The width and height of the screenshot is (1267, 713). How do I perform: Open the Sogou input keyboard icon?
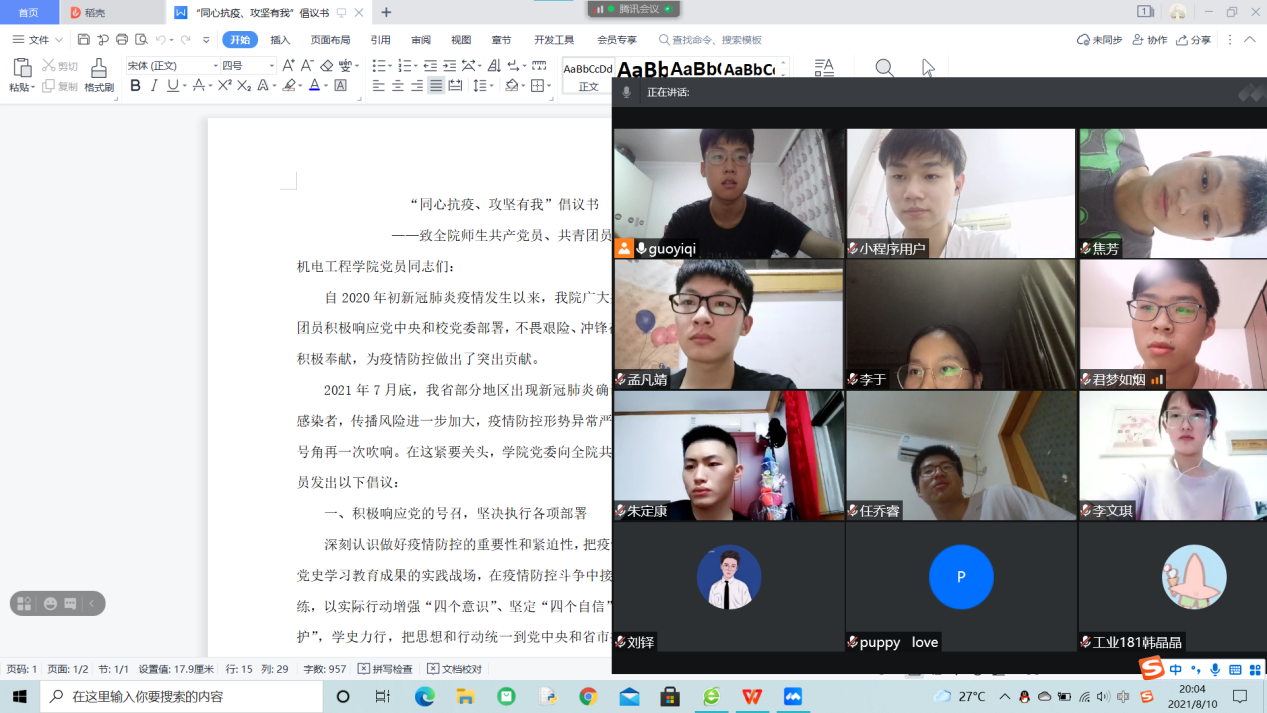tap(1236, 670)
